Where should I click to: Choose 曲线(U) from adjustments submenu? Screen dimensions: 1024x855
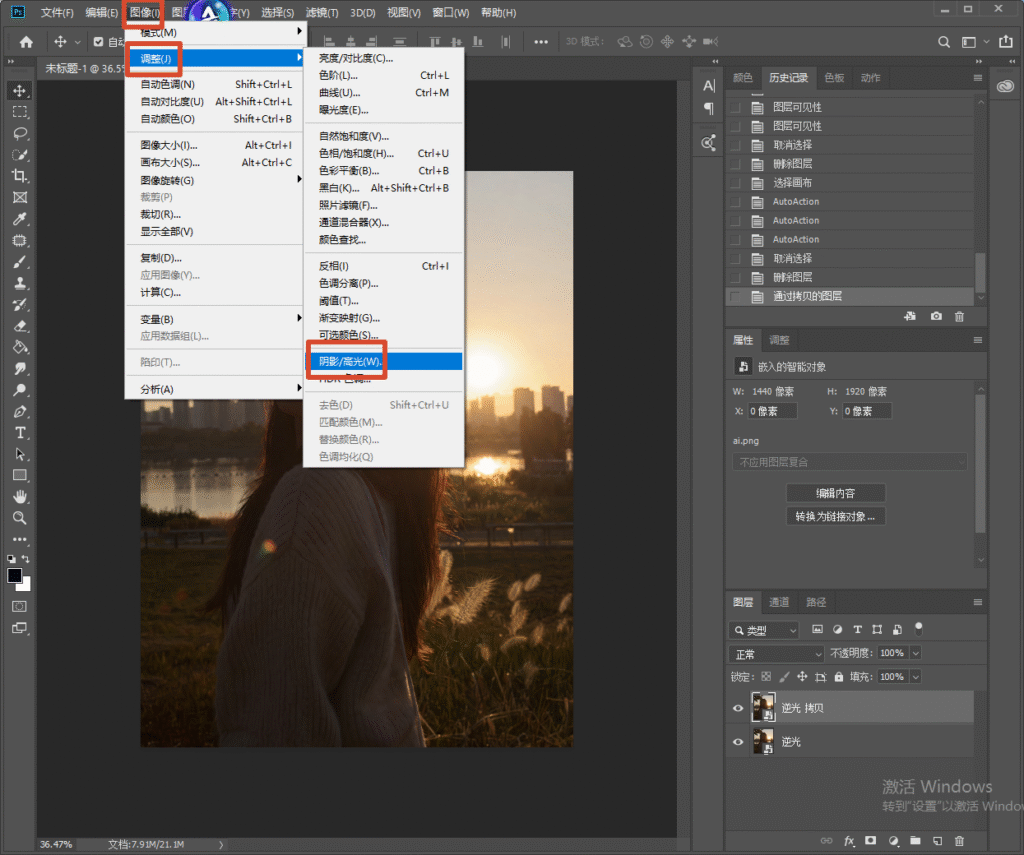pos(384,93)
